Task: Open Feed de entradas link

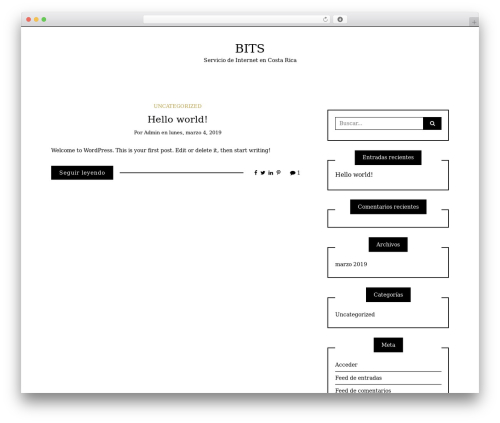Action: click(x=358, y=378)
